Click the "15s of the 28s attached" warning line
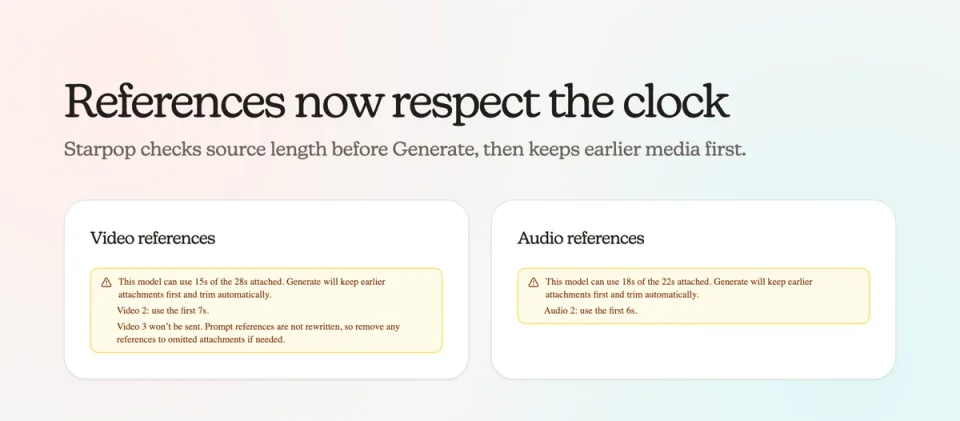Image resolution: width=960 pixels, height=421 pixels. [x=260, y=288]
